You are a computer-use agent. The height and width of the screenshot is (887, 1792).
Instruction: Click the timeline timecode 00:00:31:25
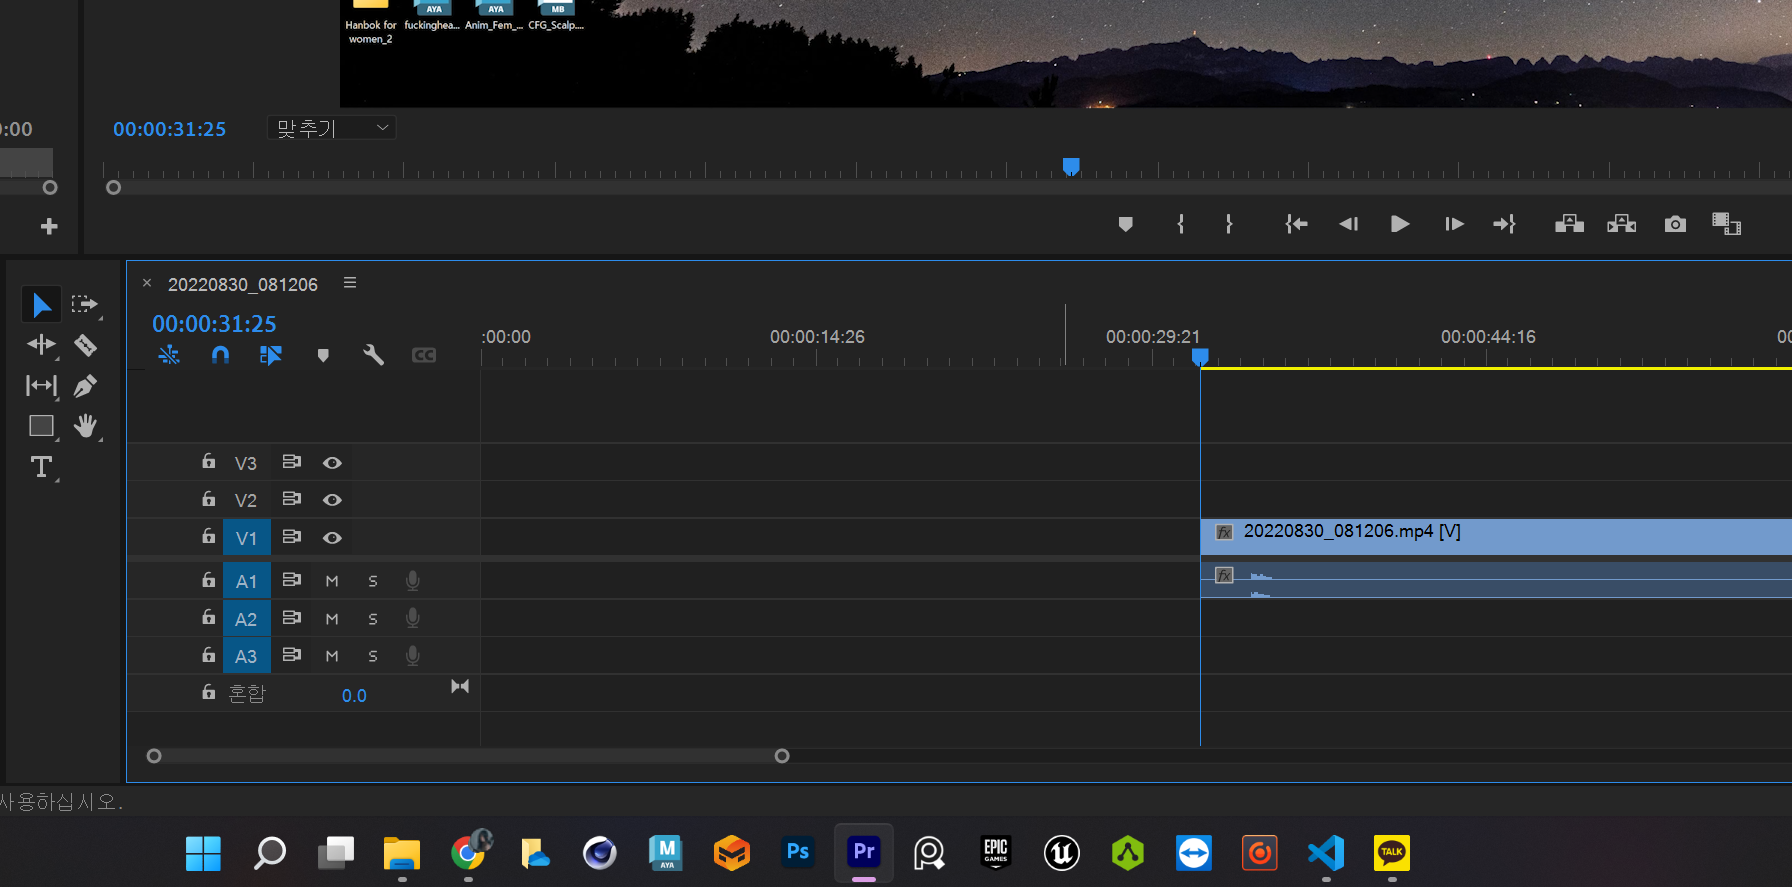tap(214, 324)
